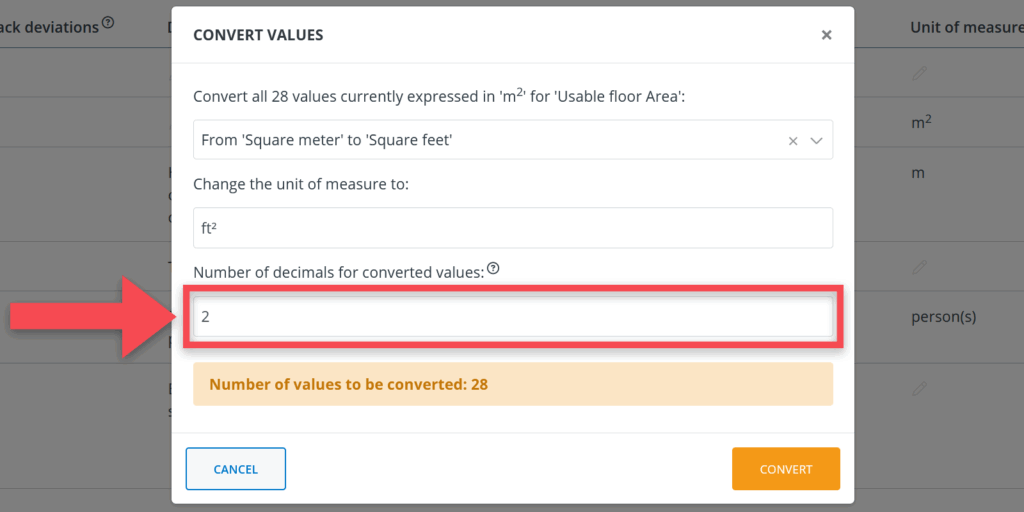This screenshot has width=1024, height=512.
Task: Expand the conversion dropdown chevron
Action: 816,141
